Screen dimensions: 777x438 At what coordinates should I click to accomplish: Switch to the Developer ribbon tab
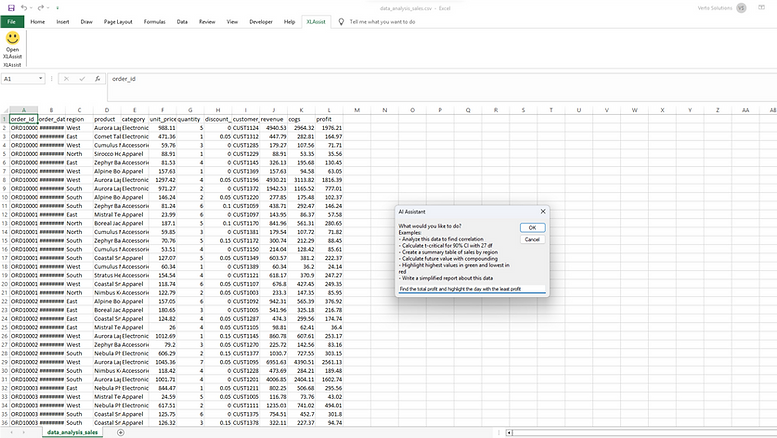click(x=261, y=22)
